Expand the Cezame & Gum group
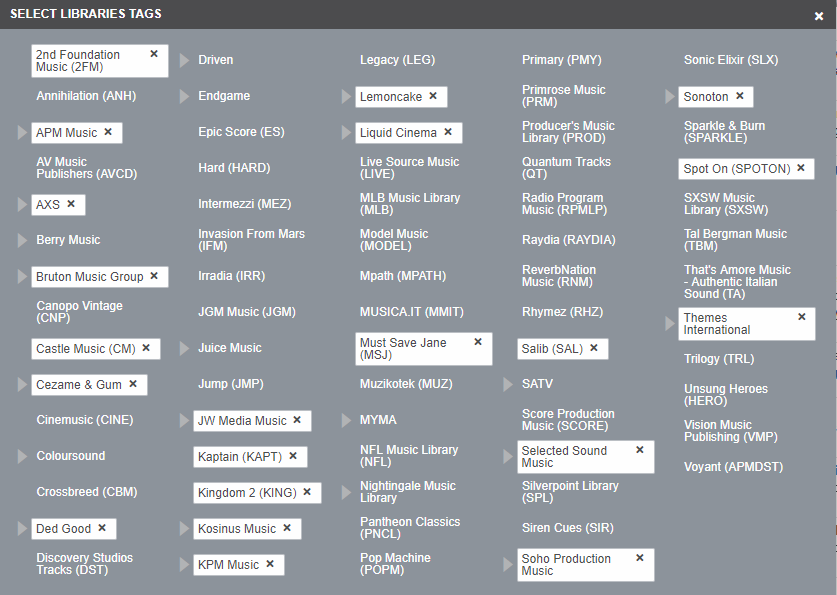The height and width of the screenshot is (595, 837). [22, 384]
